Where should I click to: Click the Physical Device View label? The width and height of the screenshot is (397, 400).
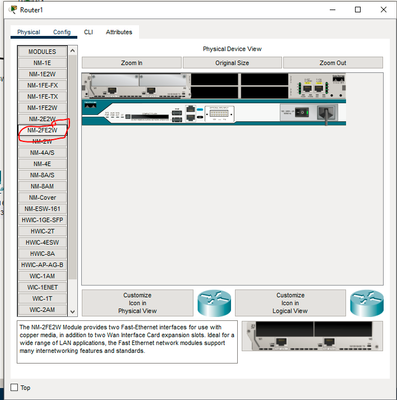pyautogui.click(x=232, y=49)
